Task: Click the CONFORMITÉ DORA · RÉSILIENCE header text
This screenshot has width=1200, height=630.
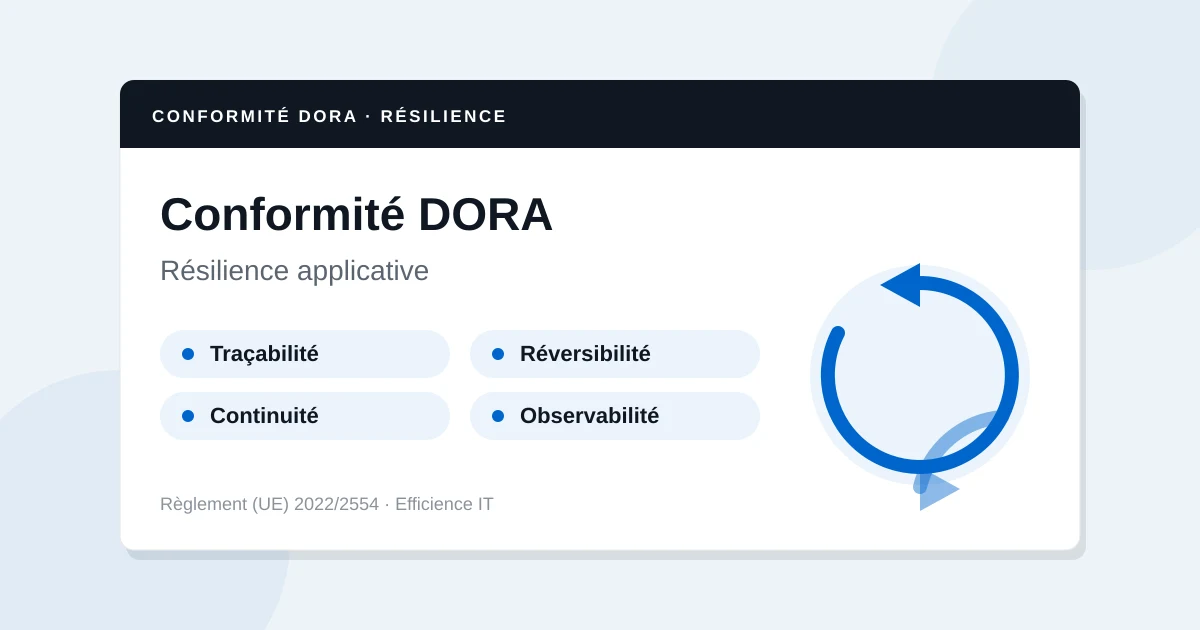Action: coord(329,116)
